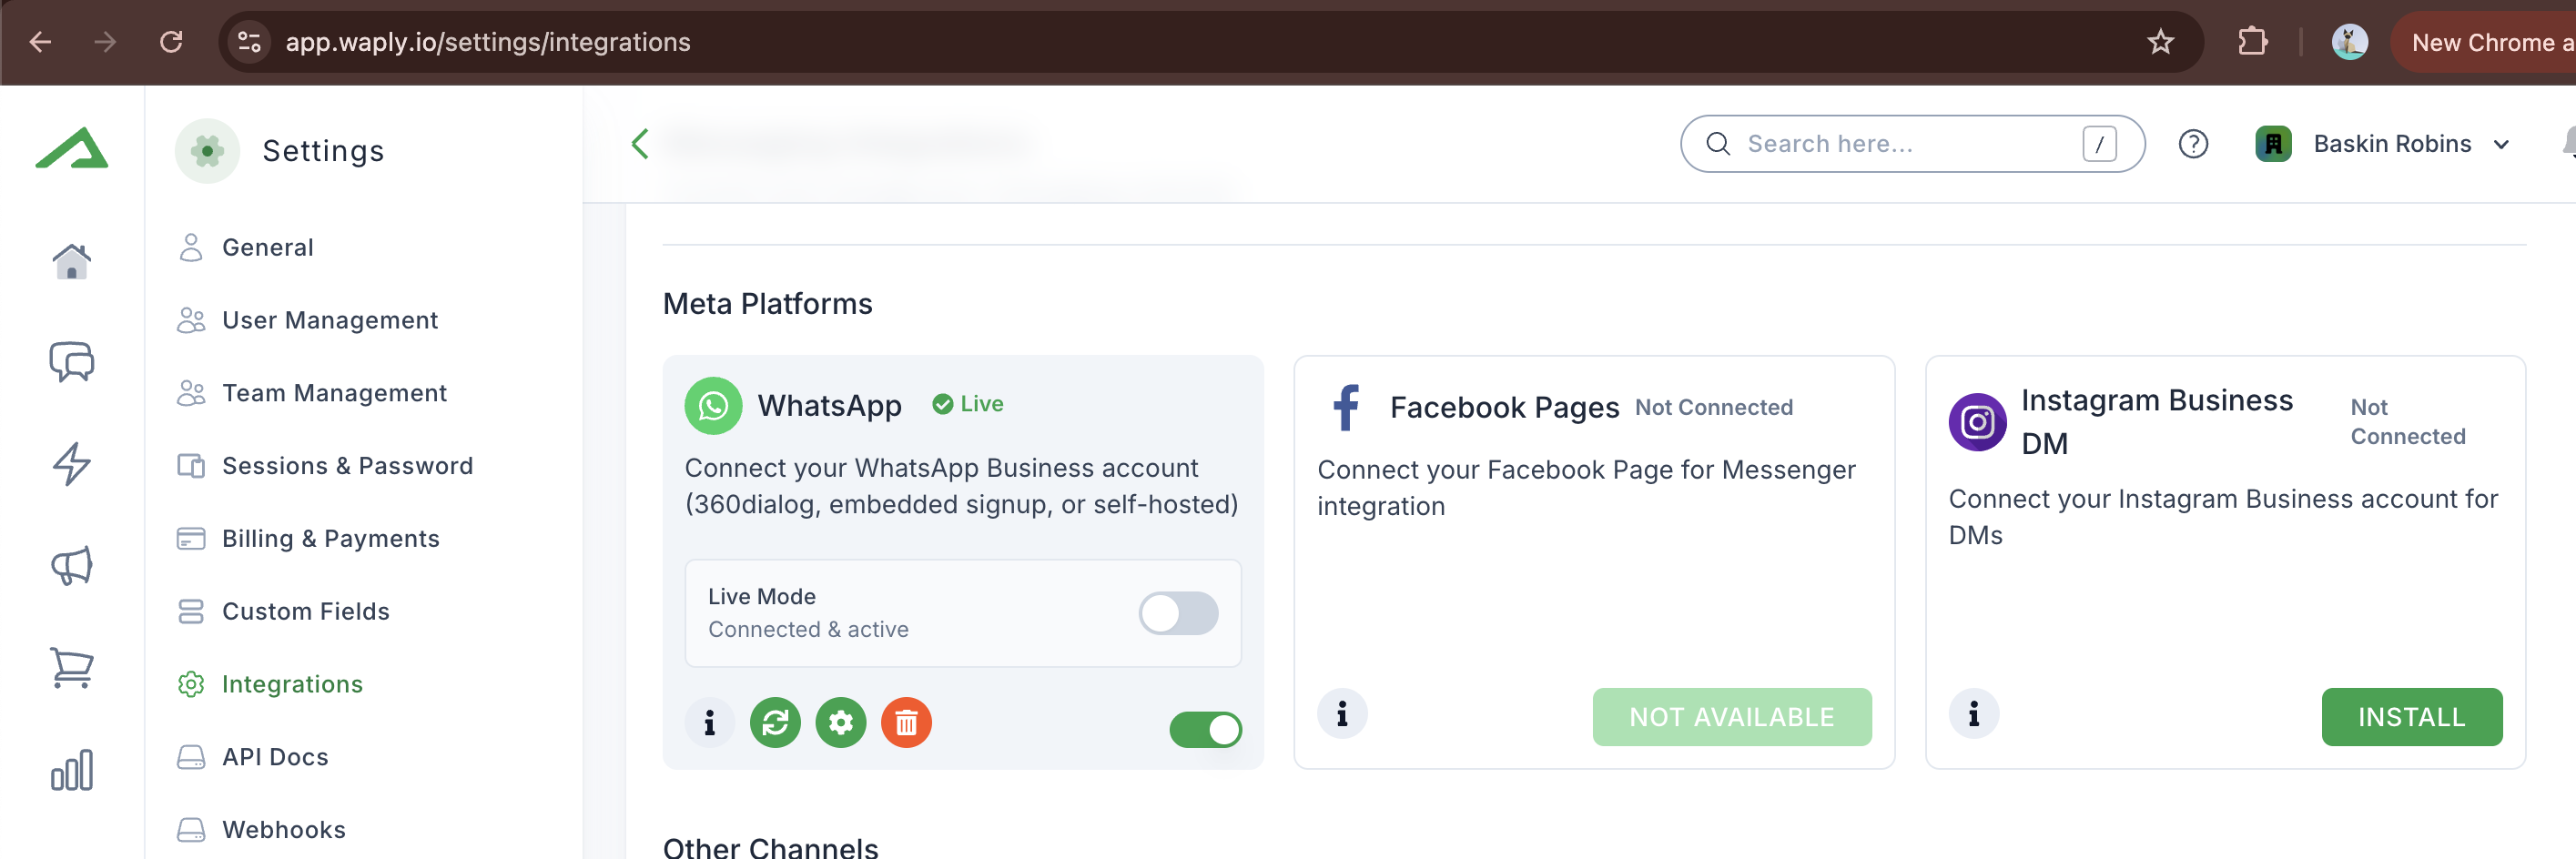Open the bar chart analytics icon
Viewport: 2576px width, 859px height.
[x=72, y=770]
